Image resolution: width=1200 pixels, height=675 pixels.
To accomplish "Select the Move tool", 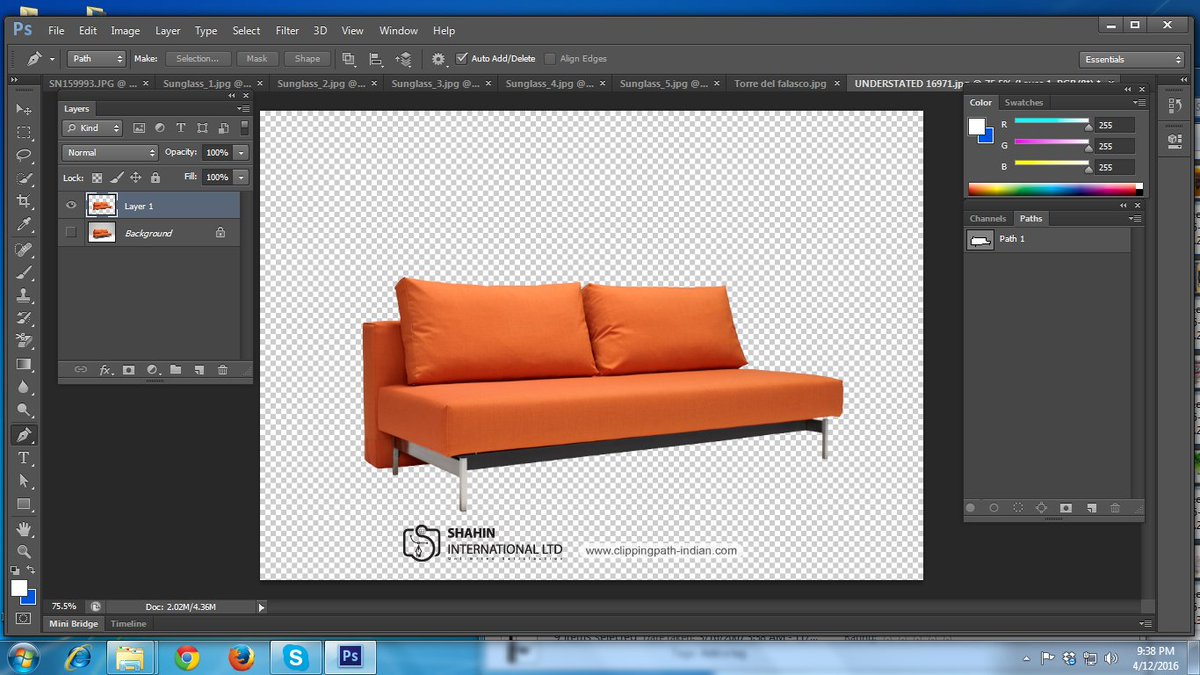I will [x=24, y=109].
